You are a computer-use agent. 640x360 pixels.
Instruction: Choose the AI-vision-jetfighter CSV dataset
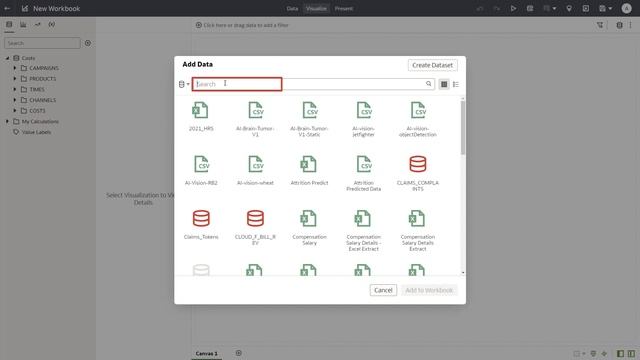(364, 119)
